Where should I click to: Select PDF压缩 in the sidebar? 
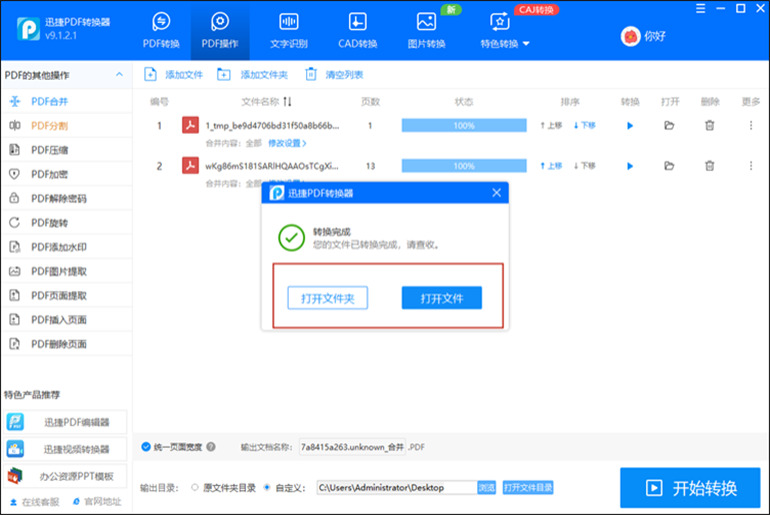click(x=66, y=150)
